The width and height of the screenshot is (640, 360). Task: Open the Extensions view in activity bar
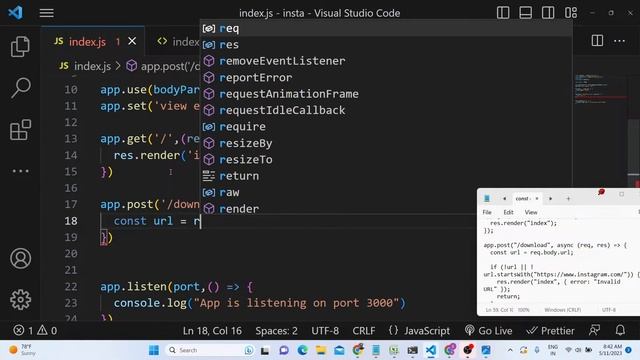point(20,130)
